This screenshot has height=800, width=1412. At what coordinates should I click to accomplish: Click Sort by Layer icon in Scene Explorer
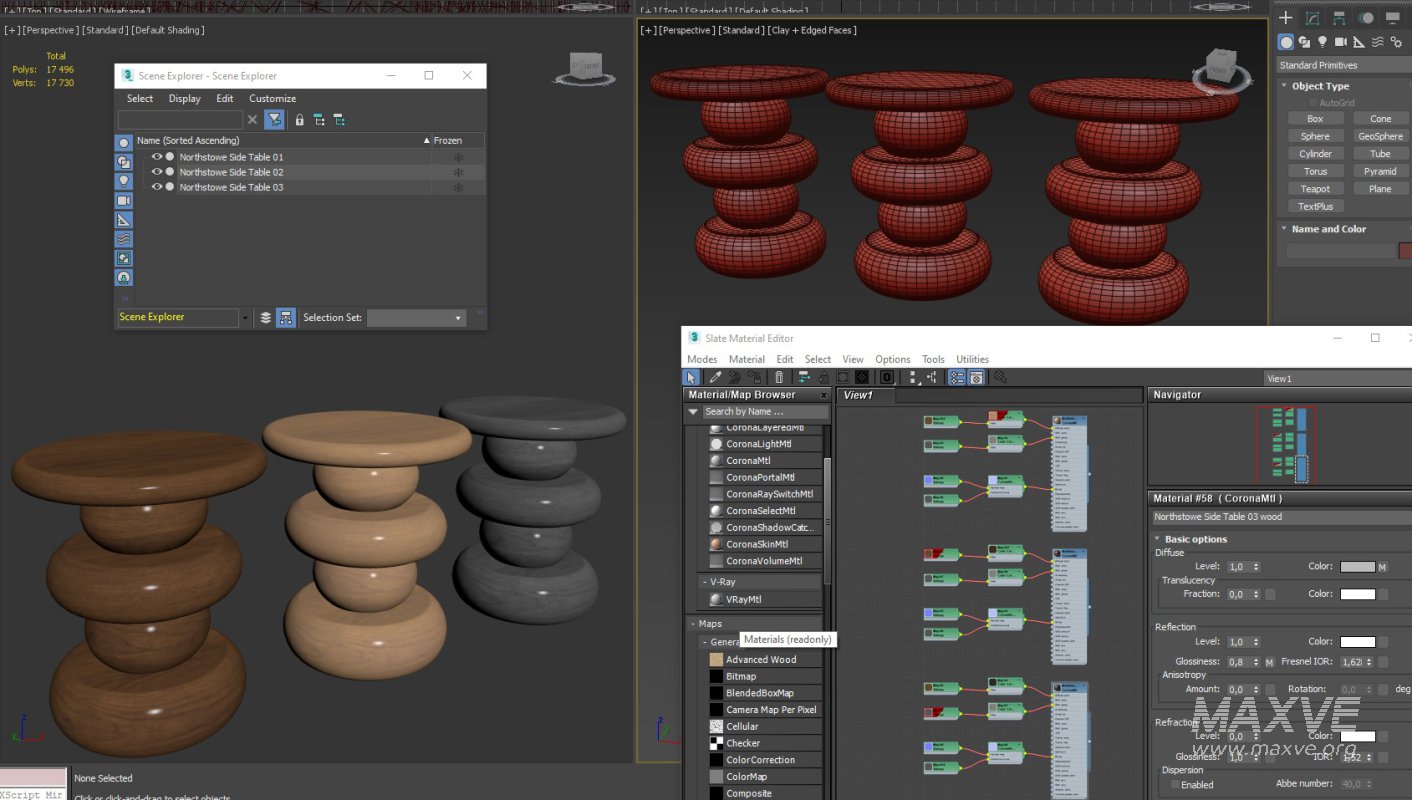(x=265, y=317)
